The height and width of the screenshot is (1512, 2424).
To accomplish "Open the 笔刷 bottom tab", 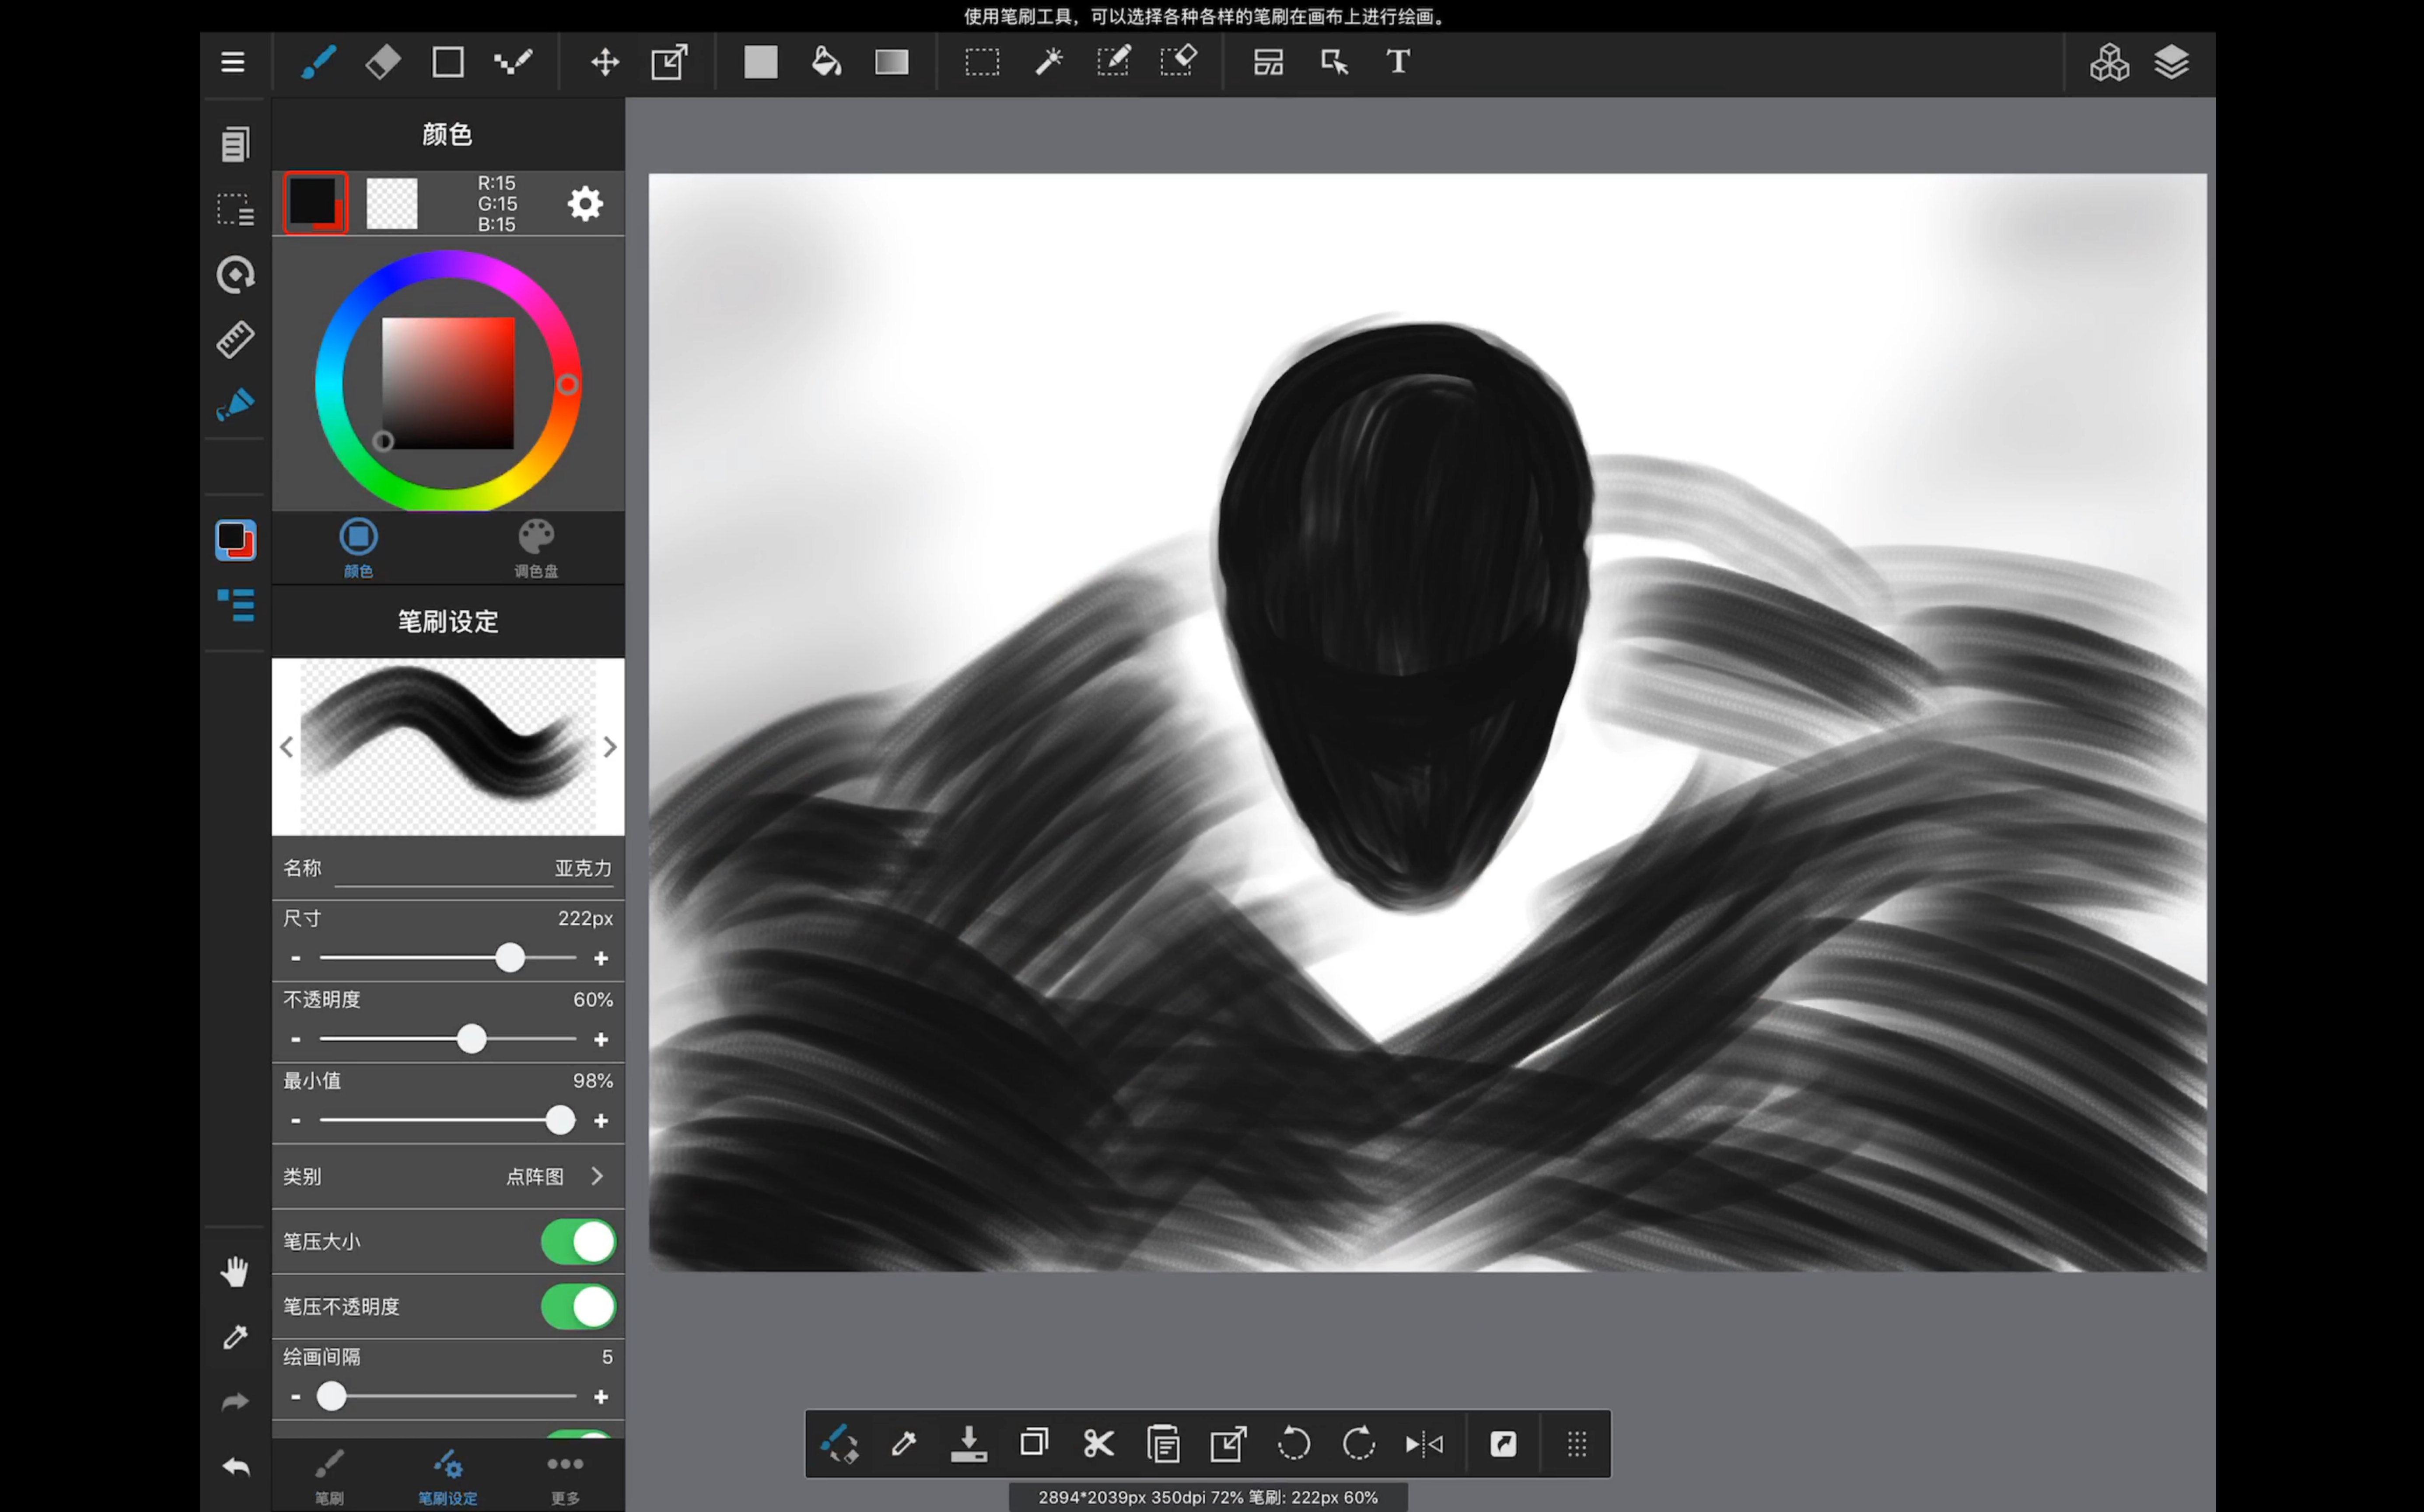I will click(x=329, y=1477).
